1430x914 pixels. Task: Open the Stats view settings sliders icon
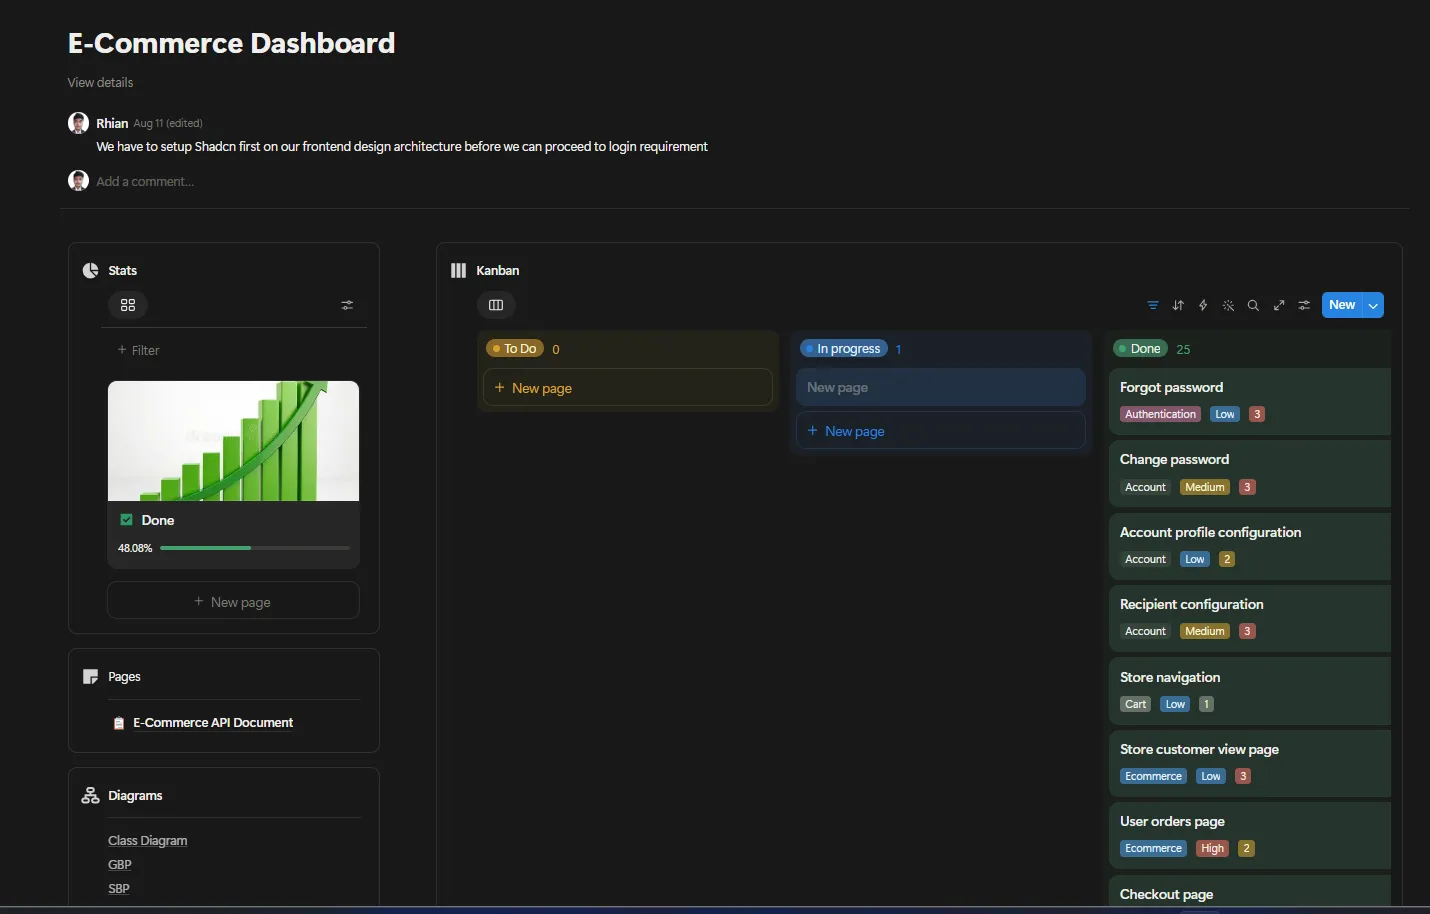click(347, 305)
